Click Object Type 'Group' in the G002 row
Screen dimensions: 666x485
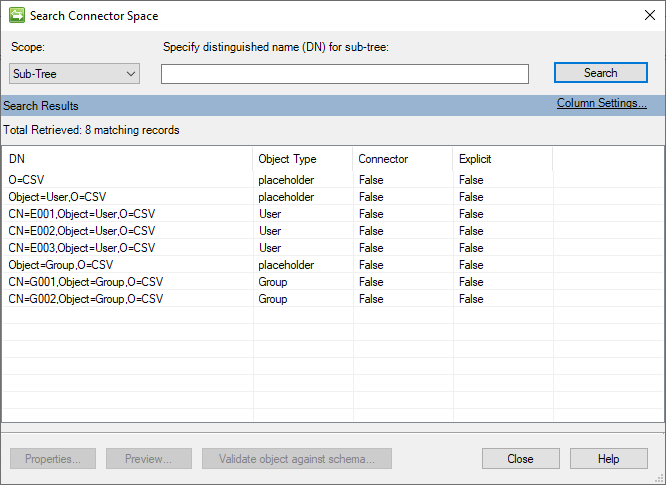click(x=273, y=299)
